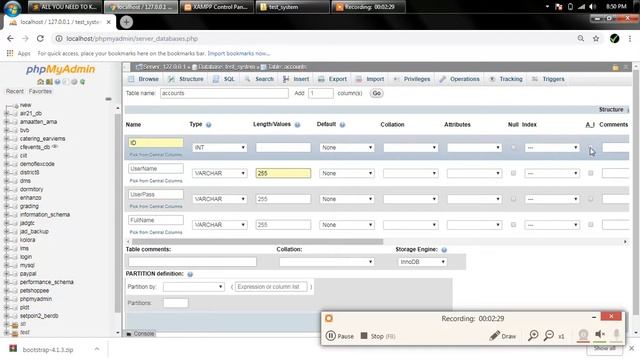Open VARCHAR type dropdown for UserName row
Screen dimensions: 640x360
tap(220, 173)
